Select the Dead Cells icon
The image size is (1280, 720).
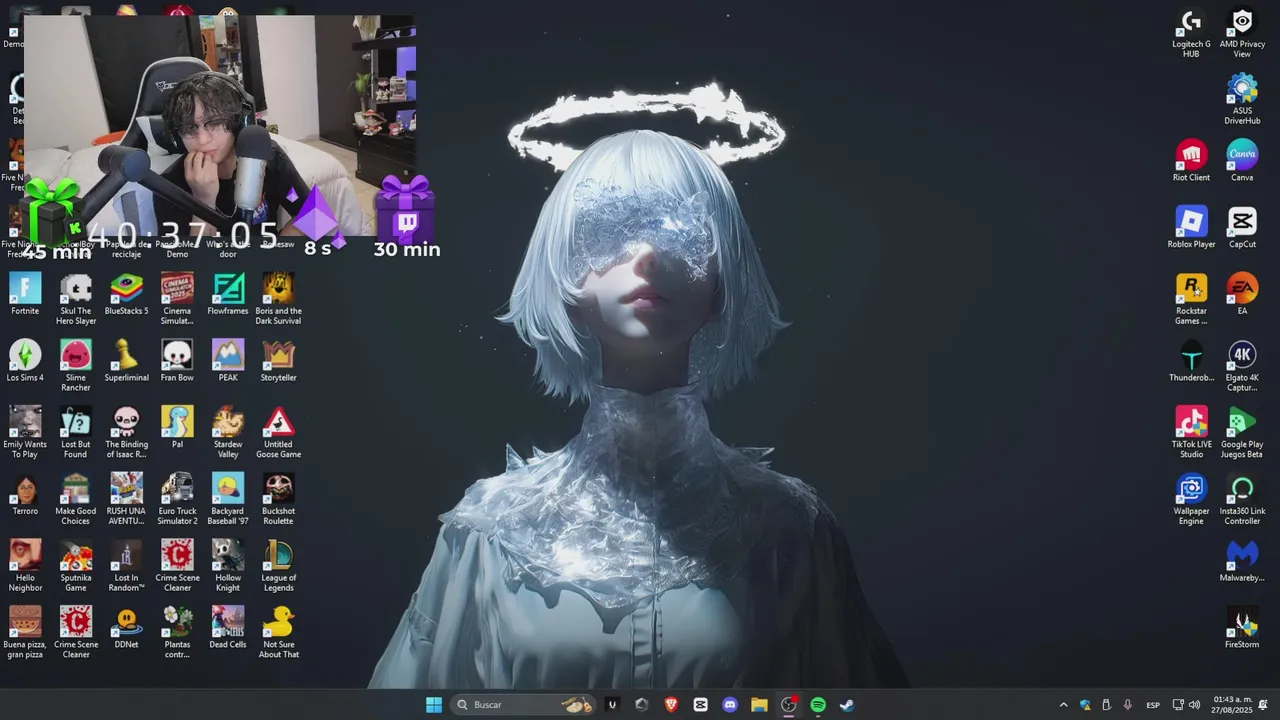coord(228,628)
